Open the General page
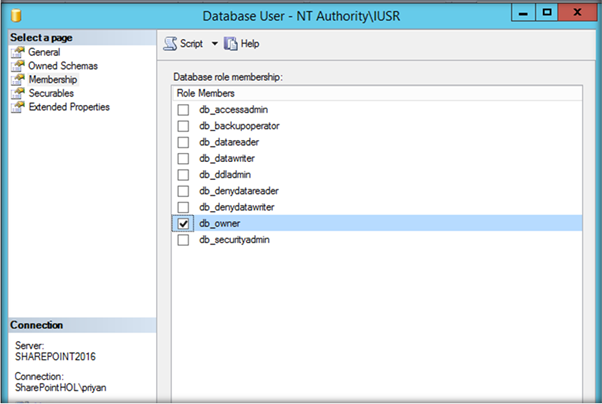The image size is (602, 404). point(44,52)
